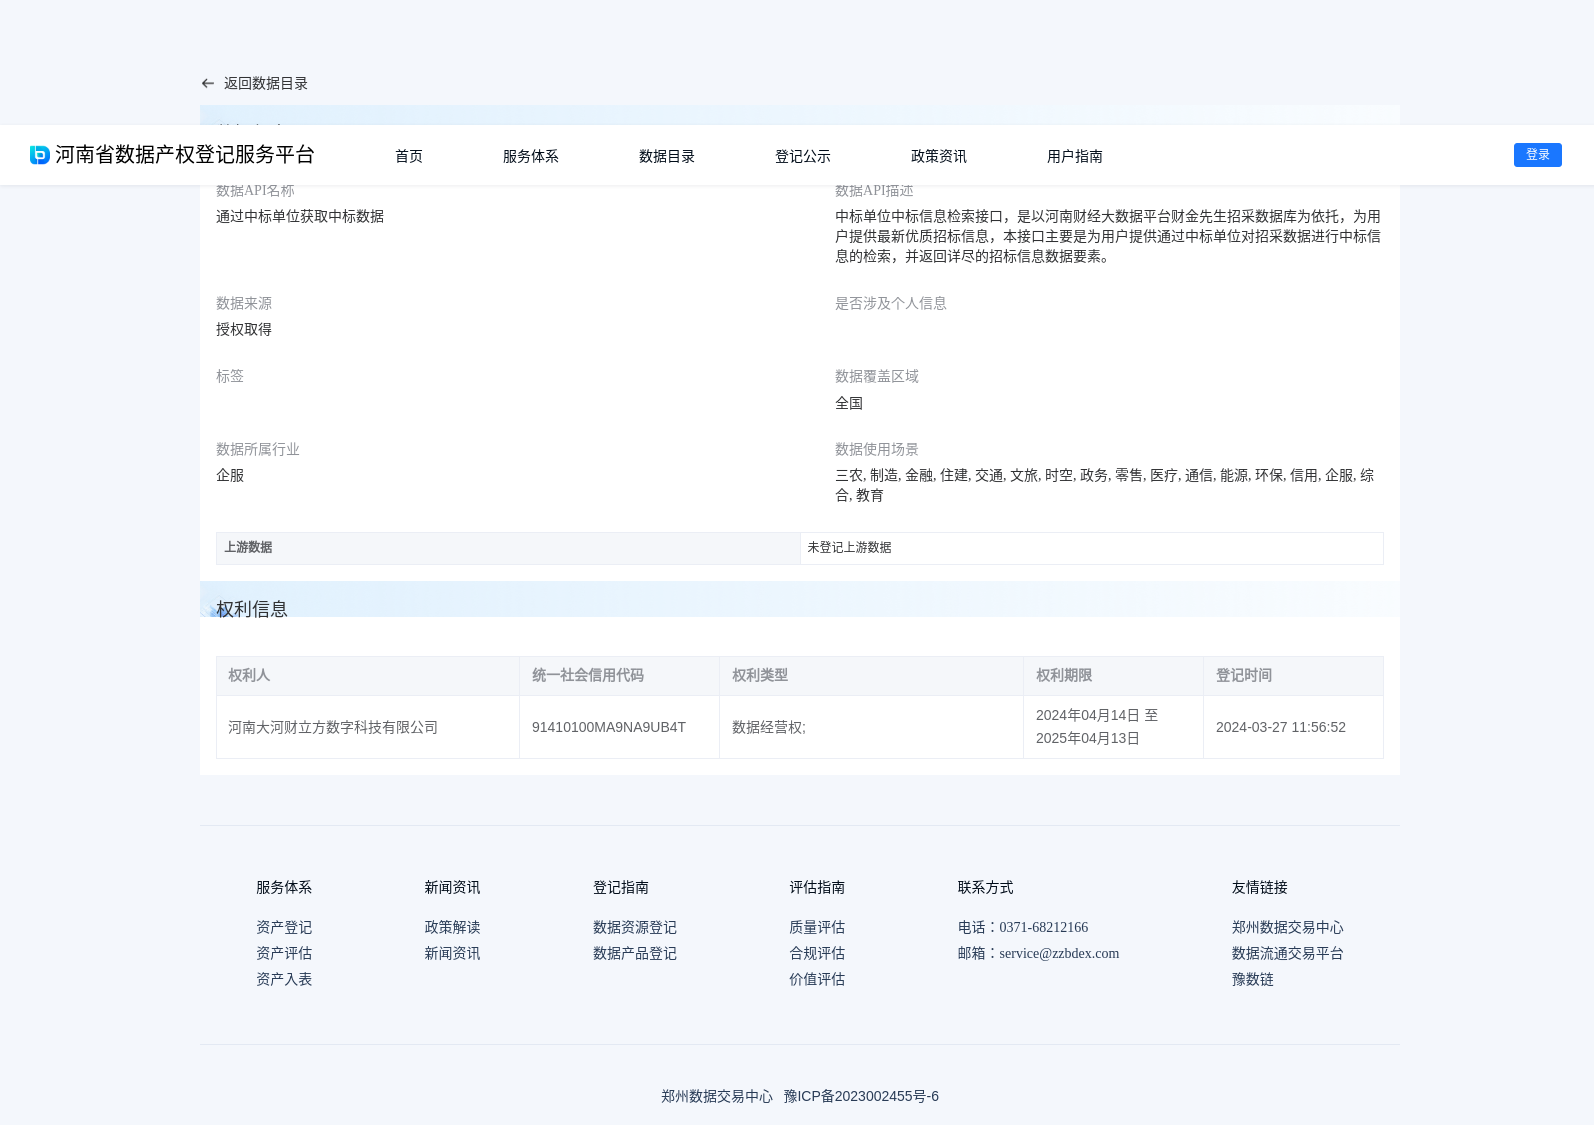Click coverage area value 全国
Image resolution: width=1594 pixels, height=1125 pixels.
click(849, 403)
